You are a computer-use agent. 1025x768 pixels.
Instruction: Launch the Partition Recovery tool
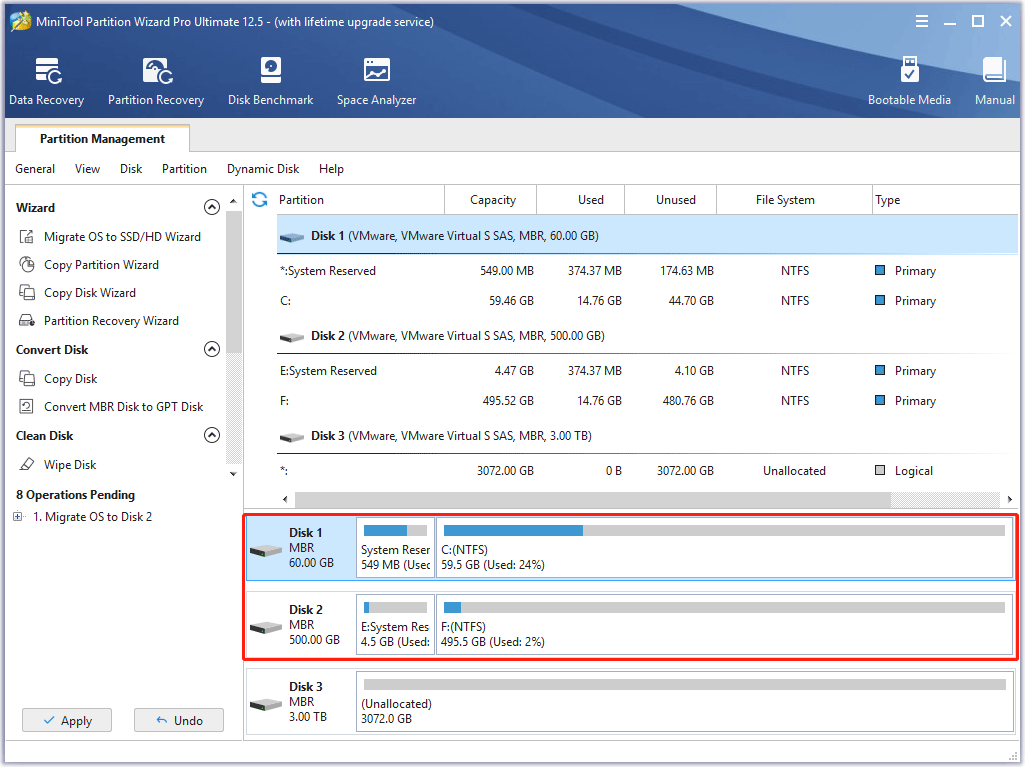(x=155, y=80)
